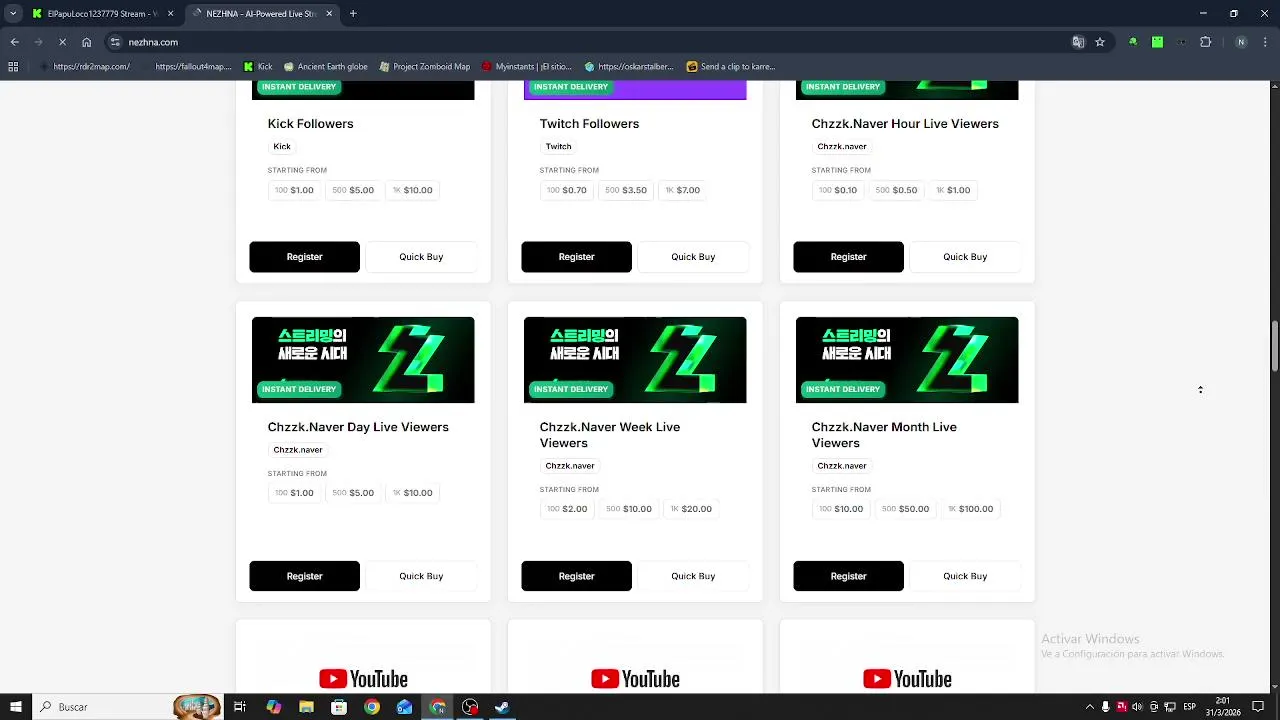Viewport: 1280px width, 720px height.
Task: View site information icon beside nezhna.com
Action: 115,42
